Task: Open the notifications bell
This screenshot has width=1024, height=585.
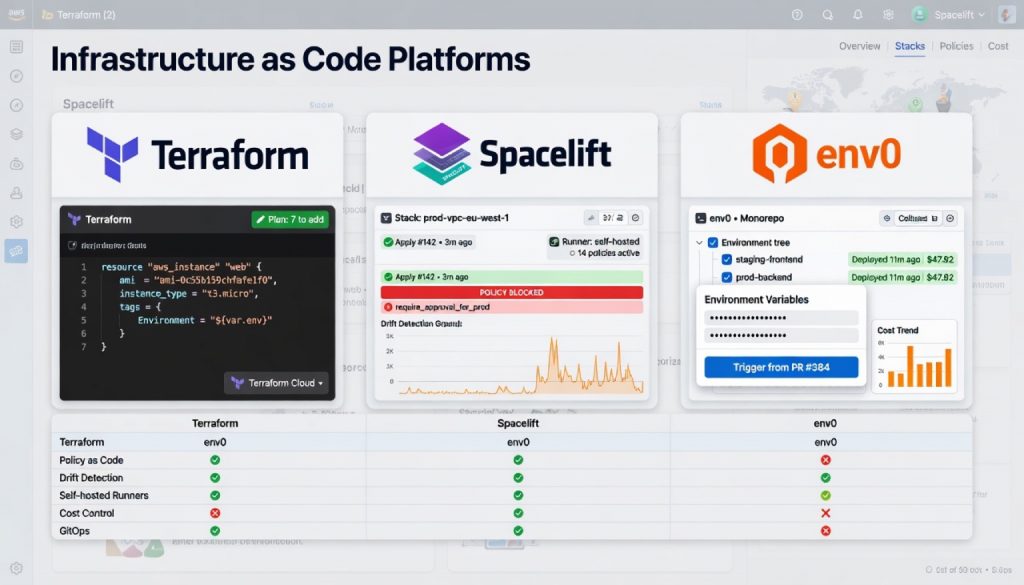Action: click(x=857, y=14)
